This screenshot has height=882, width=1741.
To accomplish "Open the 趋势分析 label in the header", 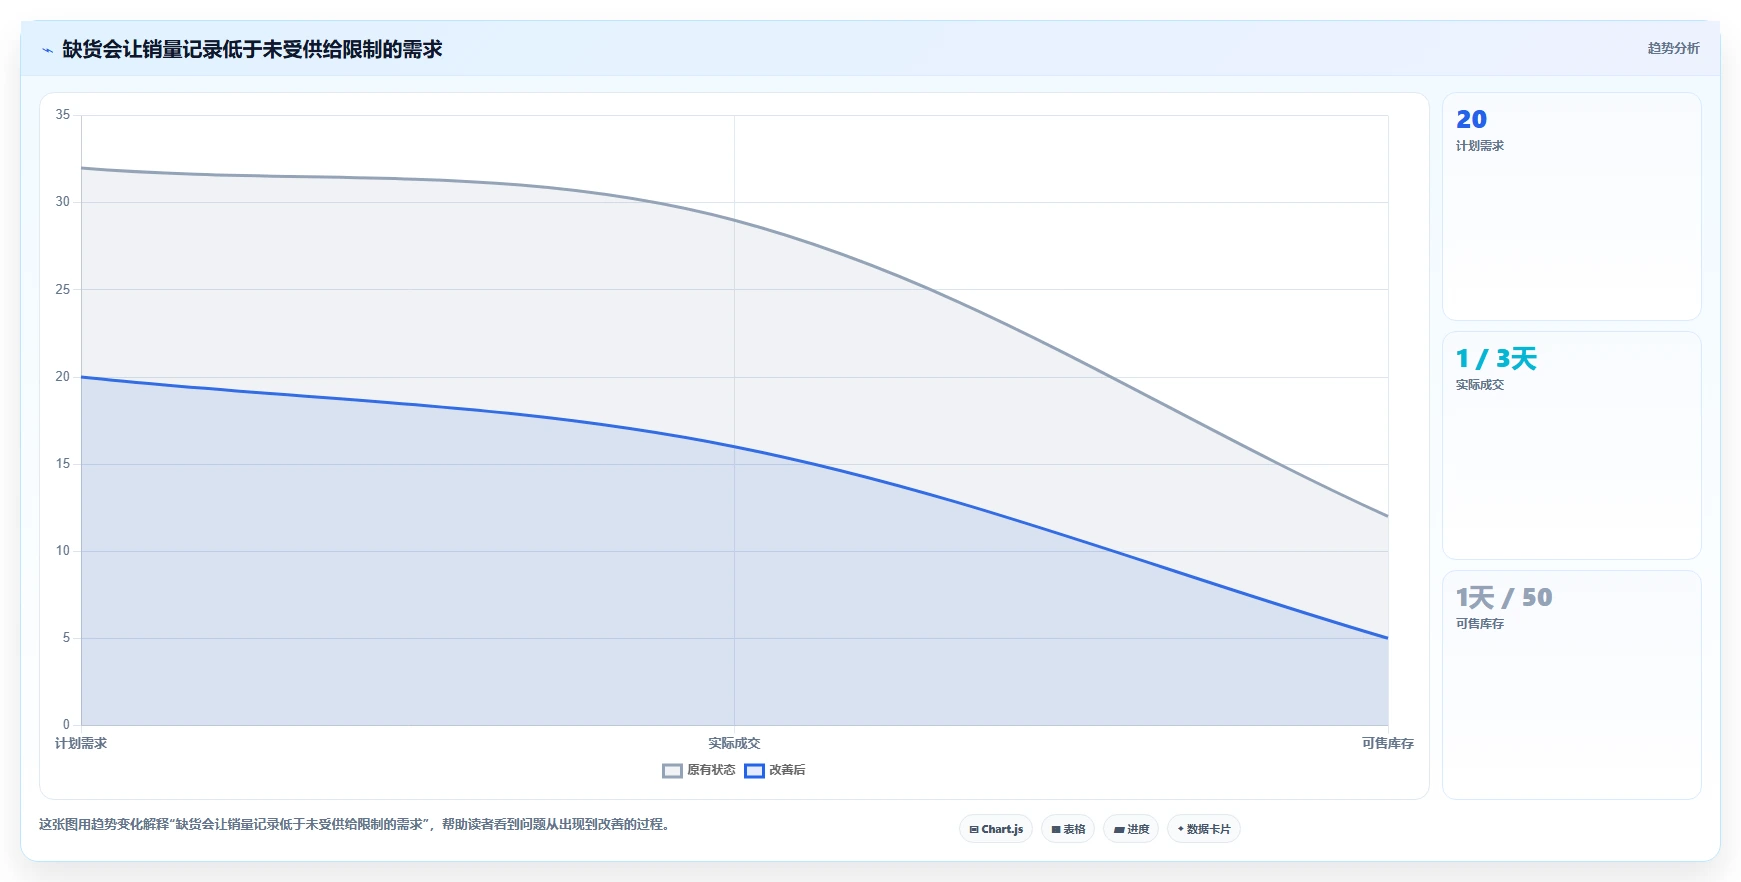I will tap(1673, 48).
